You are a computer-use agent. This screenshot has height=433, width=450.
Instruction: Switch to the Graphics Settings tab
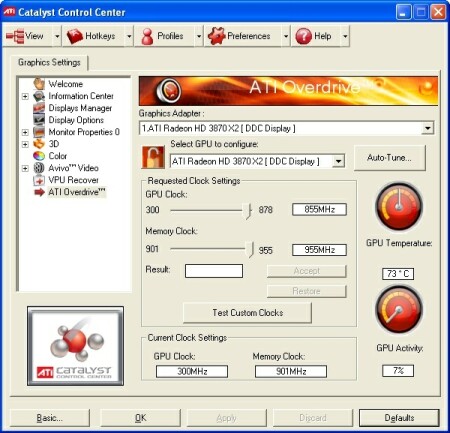49,62
